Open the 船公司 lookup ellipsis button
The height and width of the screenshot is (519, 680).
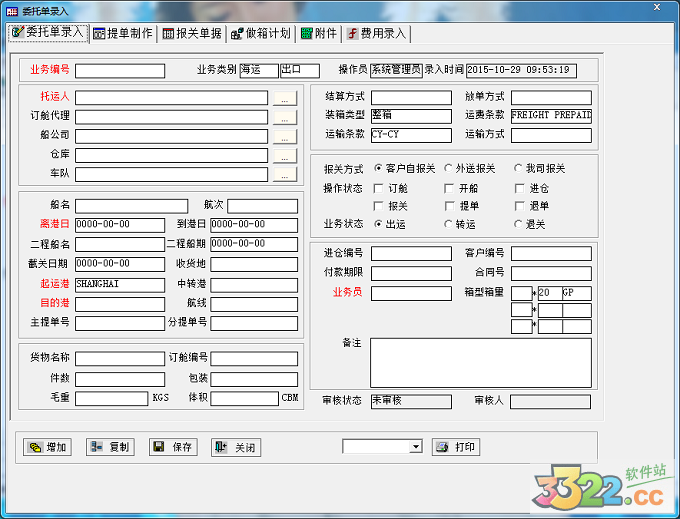click(x=285, y=136)
